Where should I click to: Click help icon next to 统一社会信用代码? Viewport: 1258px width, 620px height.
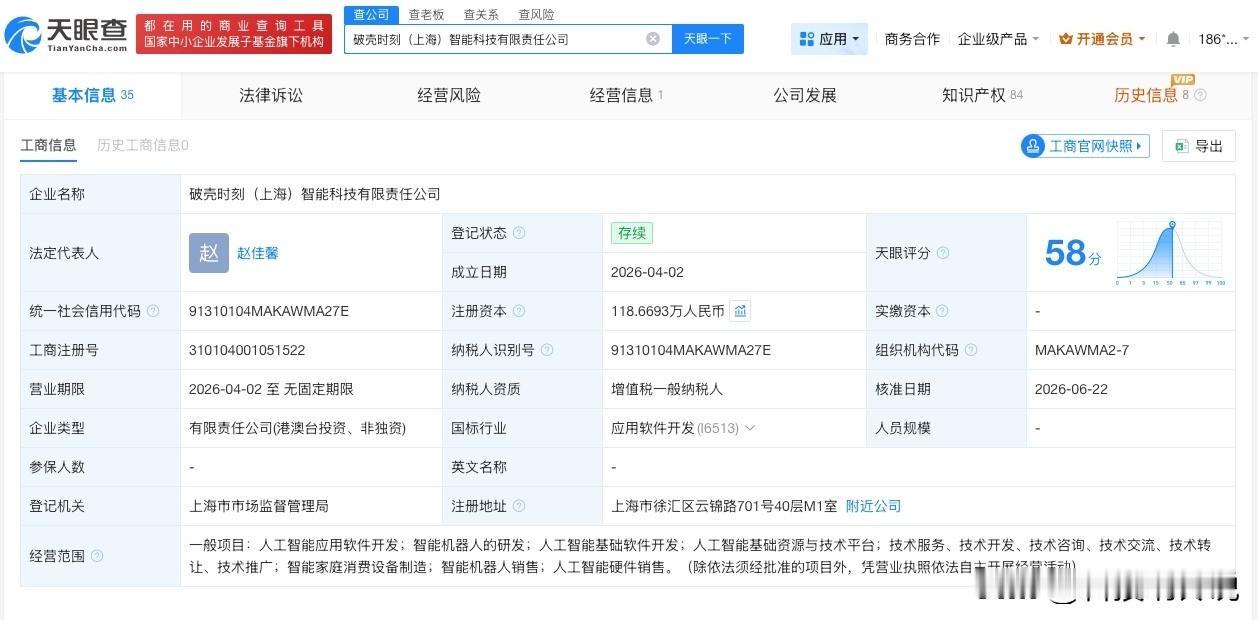[x=153, y=311]
